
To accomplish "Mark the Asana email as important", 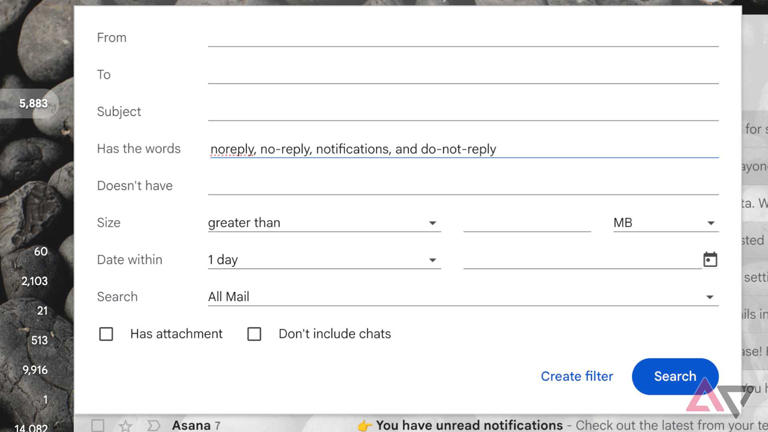I will tap(153, 425).
